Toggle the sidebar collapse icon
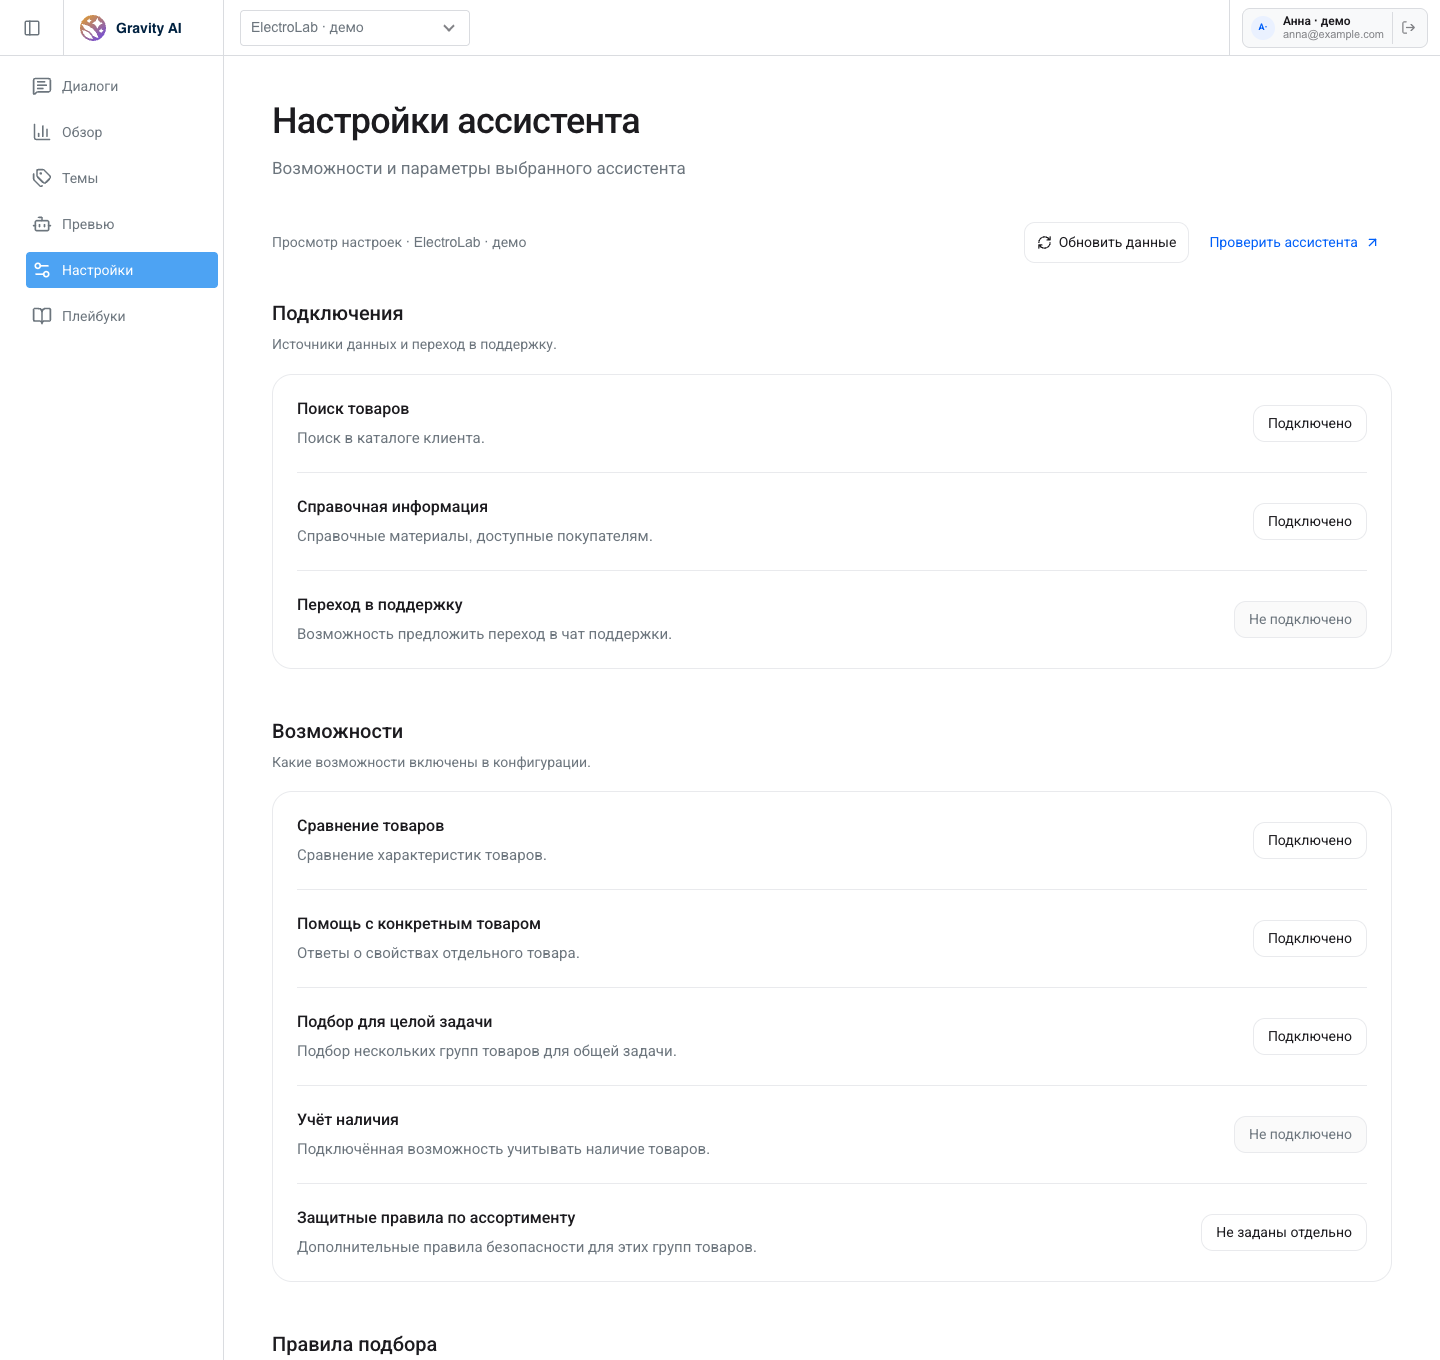The width and height of the screenshot is (1440, 1360). click(x=32, y=28)
